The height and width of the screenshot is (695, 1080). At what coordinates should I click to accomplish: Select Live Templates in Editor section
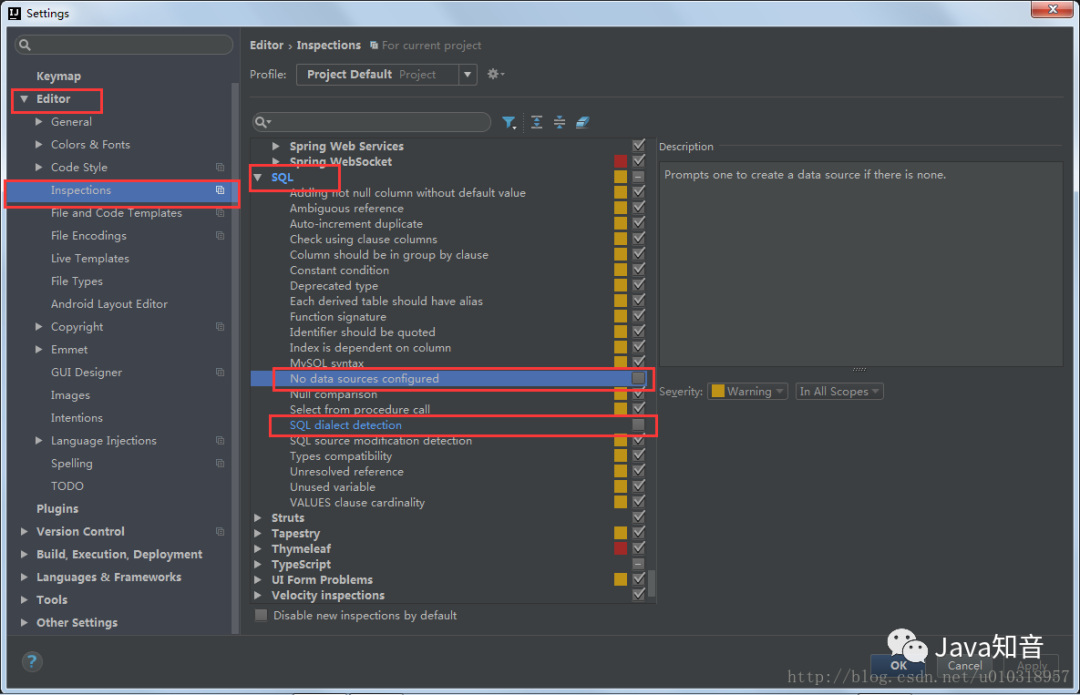pos(90,258)
